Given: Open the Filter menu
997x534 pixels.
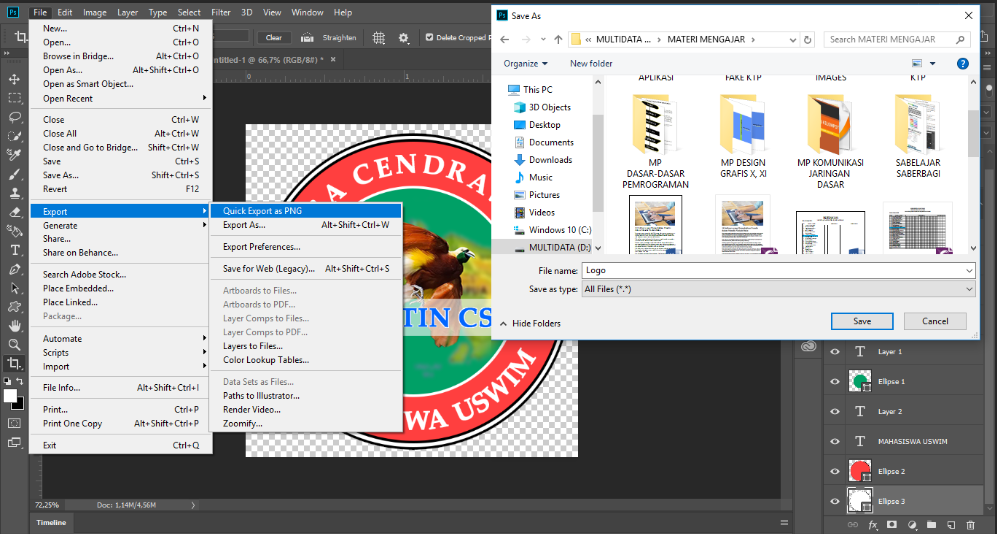Looking at the screenshot, I should (221, 12).
